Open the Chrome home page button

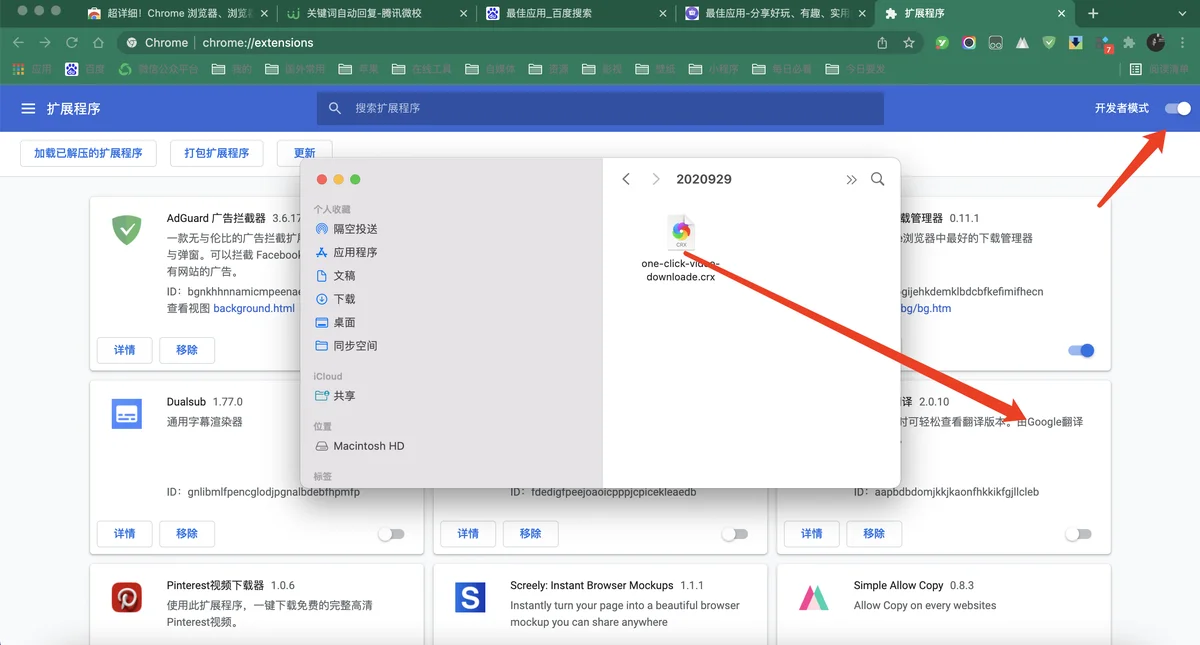pyautogui.click(x=98, y=43)
